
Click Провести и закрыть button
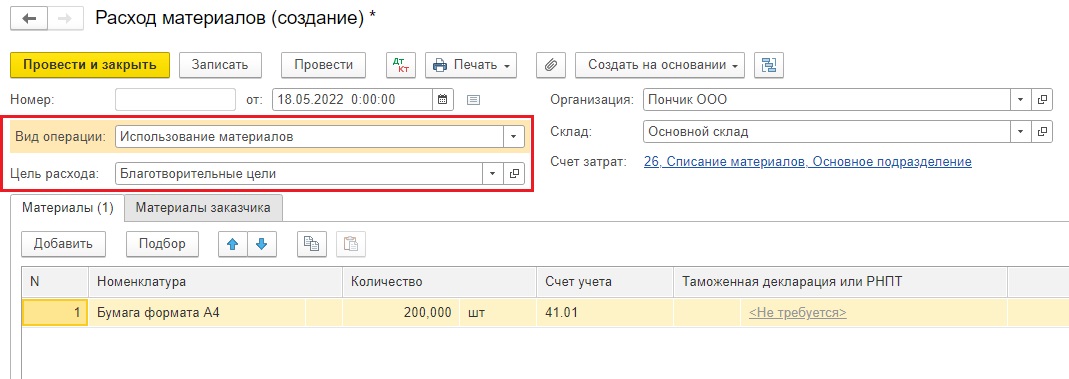[x=90, y=65]
